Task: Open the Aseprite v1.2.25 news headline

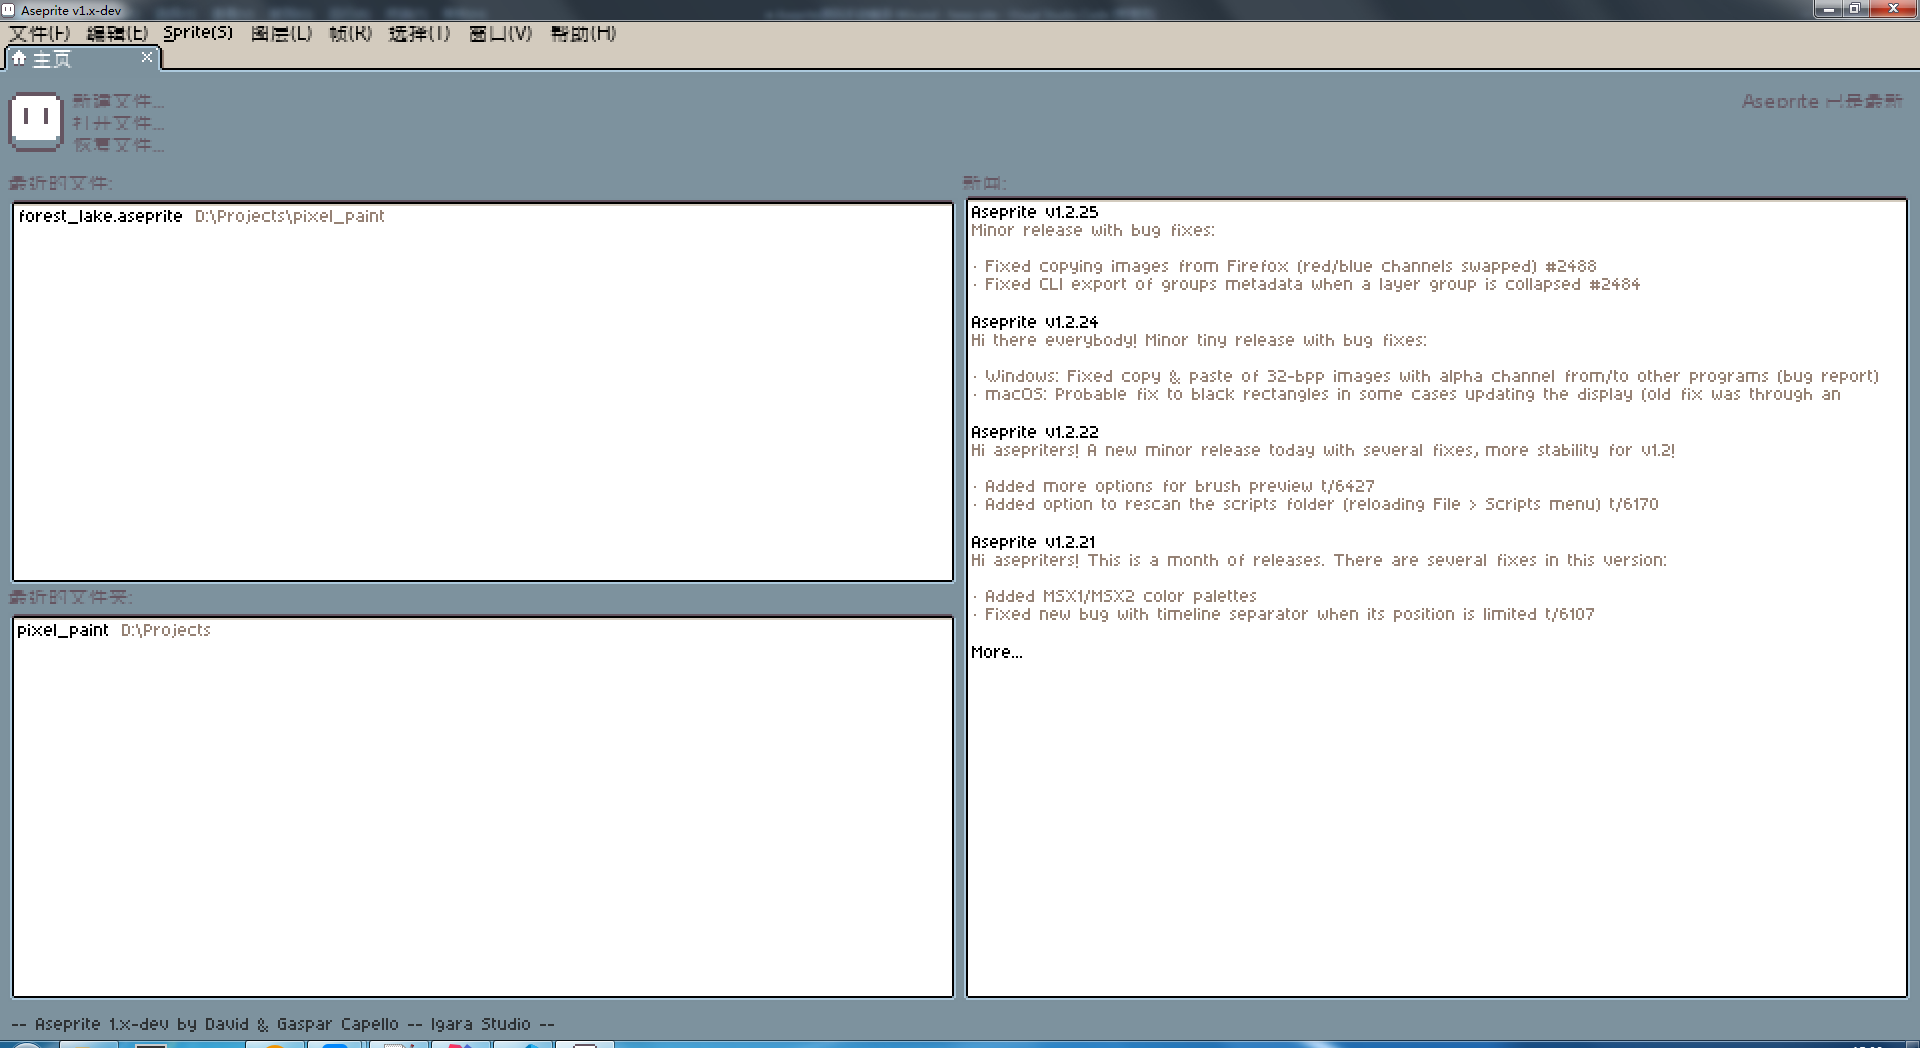Action: point(1034,212)
